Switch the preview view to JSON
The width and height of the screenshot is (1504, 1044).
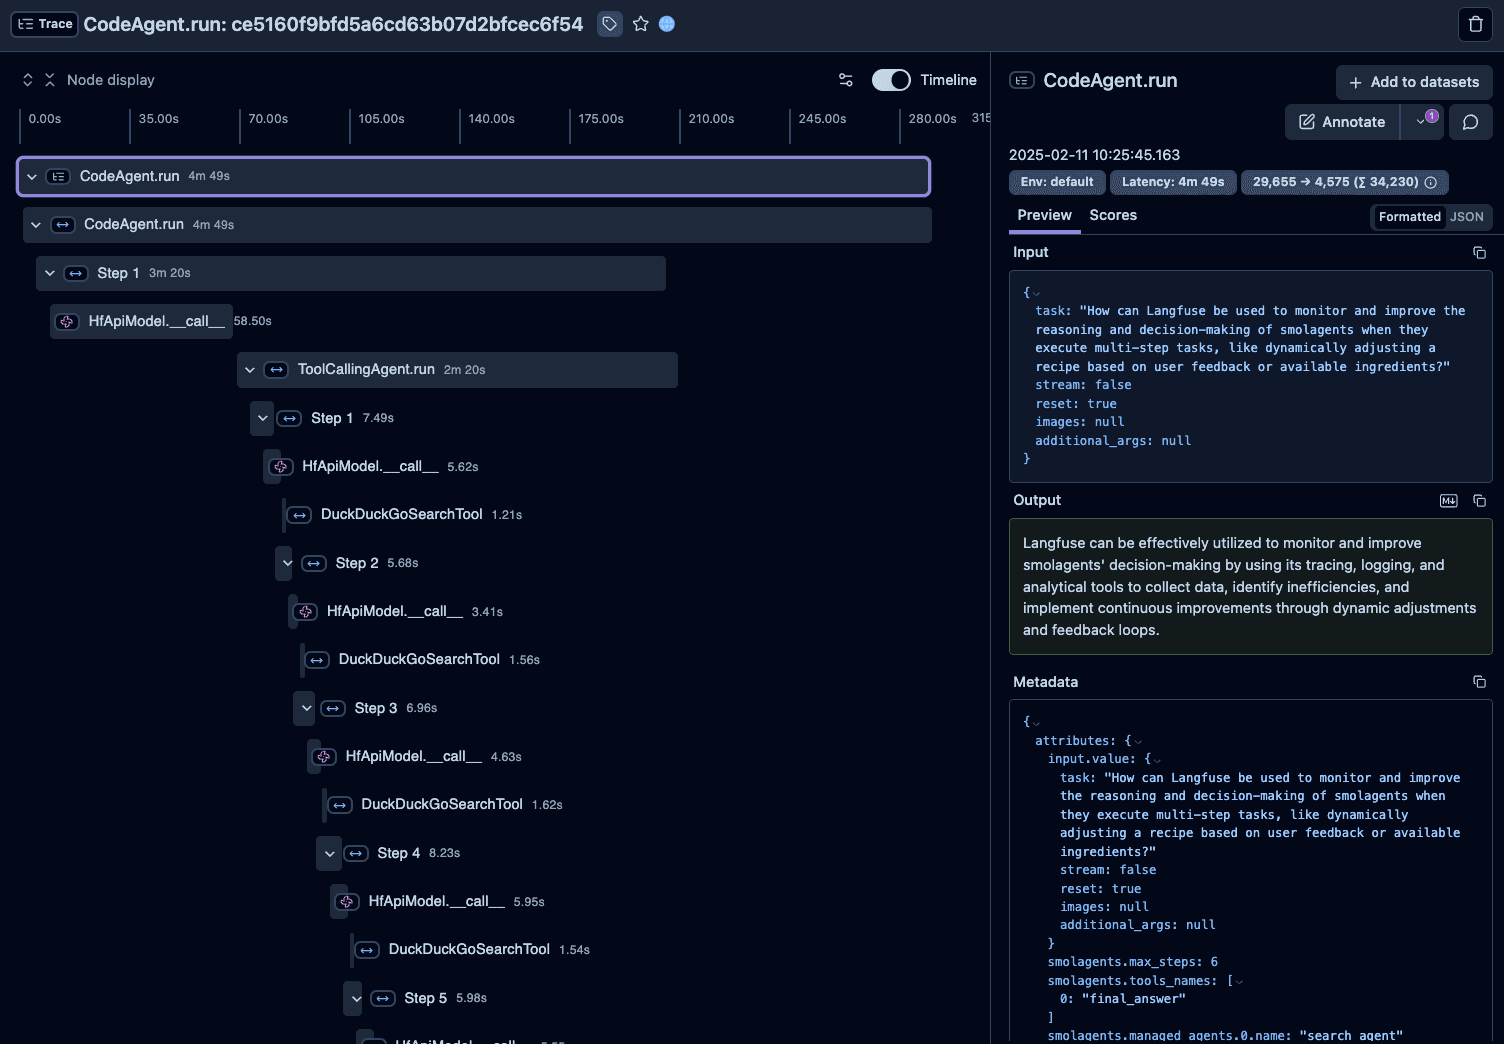tap(1467, 216)
